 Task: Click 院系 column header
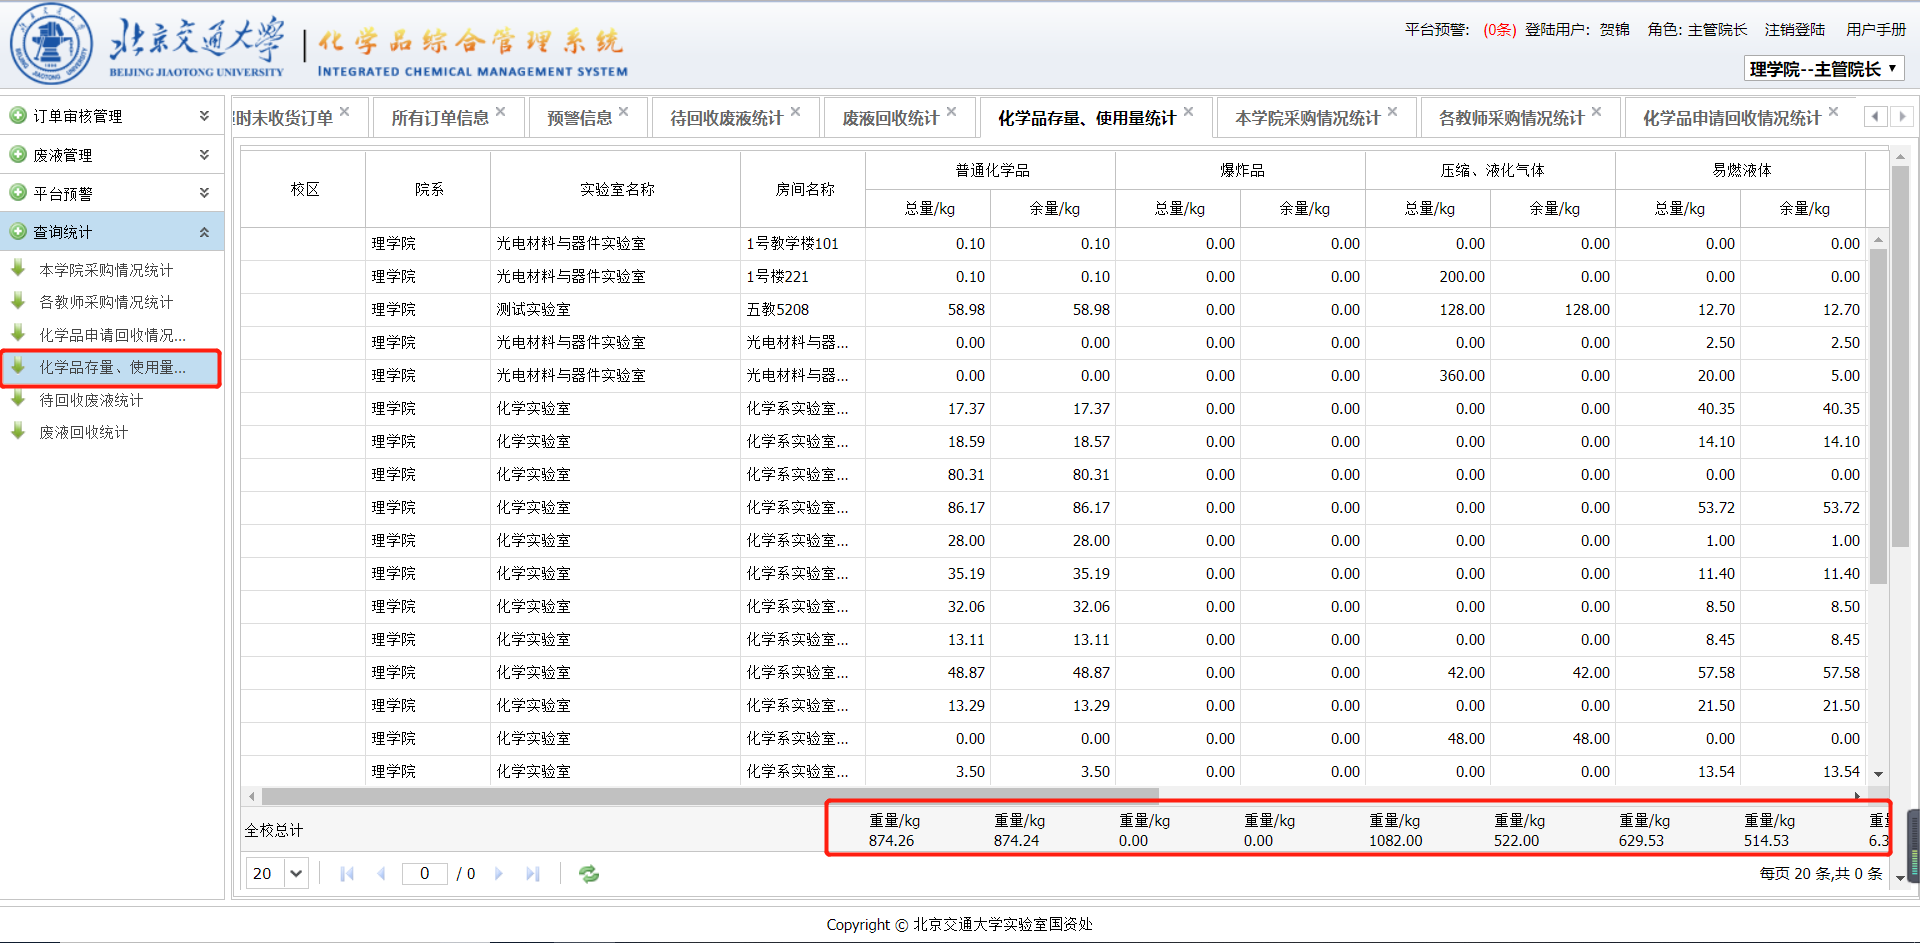[429, 189]
